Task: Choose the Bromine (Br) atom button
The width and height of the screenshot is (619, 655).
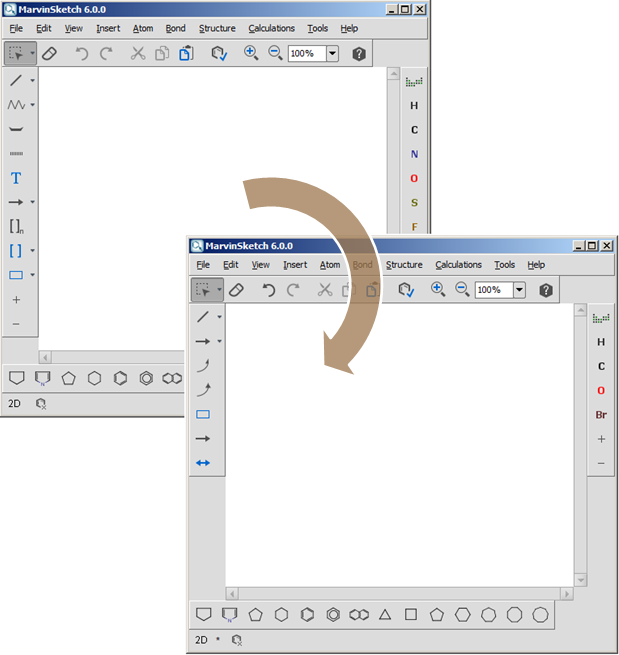Action: point(601,415)
